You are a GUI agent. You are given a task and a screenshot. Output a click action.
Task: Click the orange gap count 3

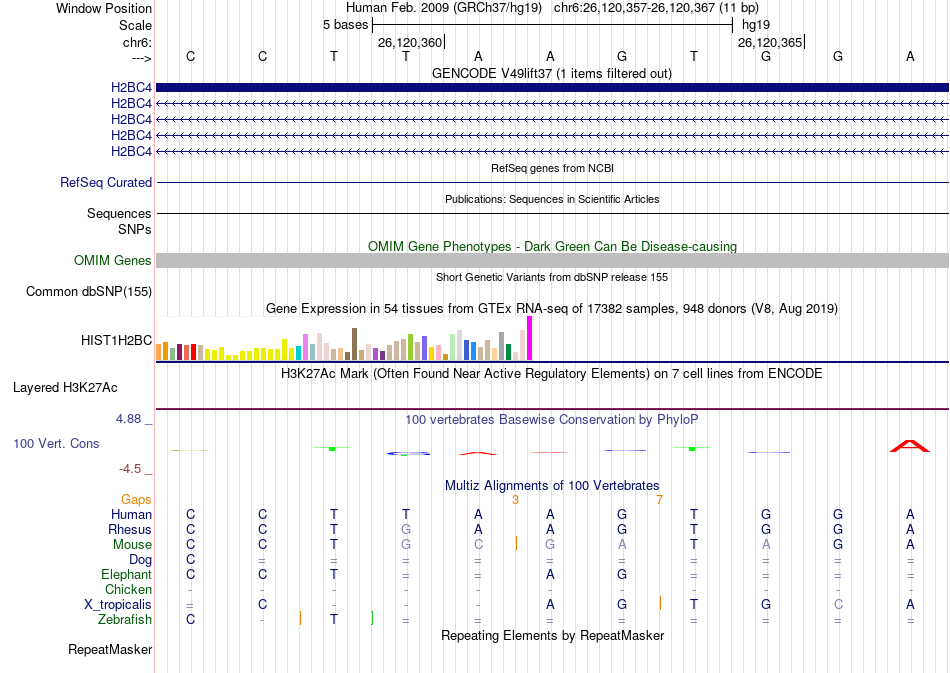[x=516, y=500]
